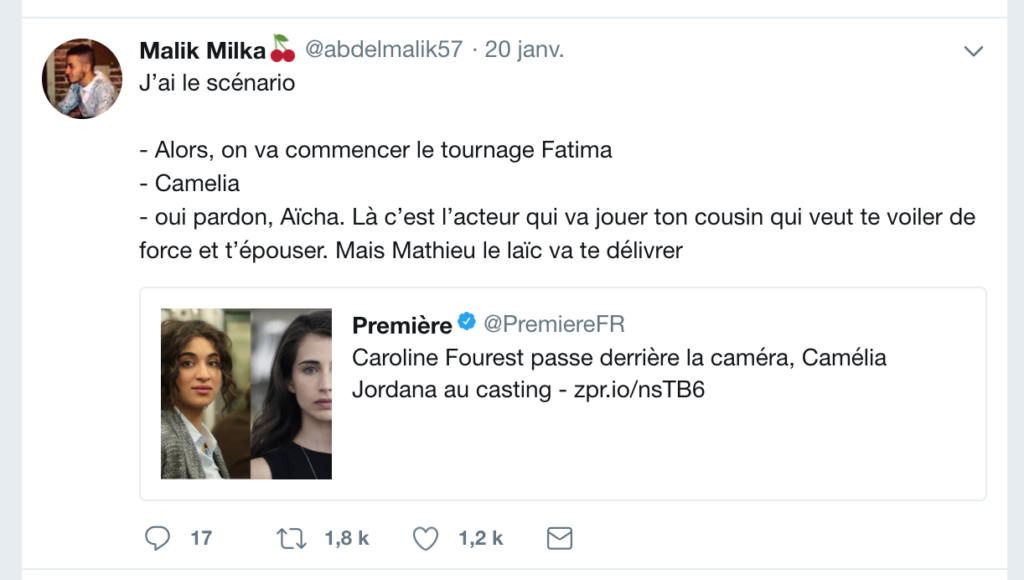
Task: Expand the tweet options chevron
Action: pos(973,51)
